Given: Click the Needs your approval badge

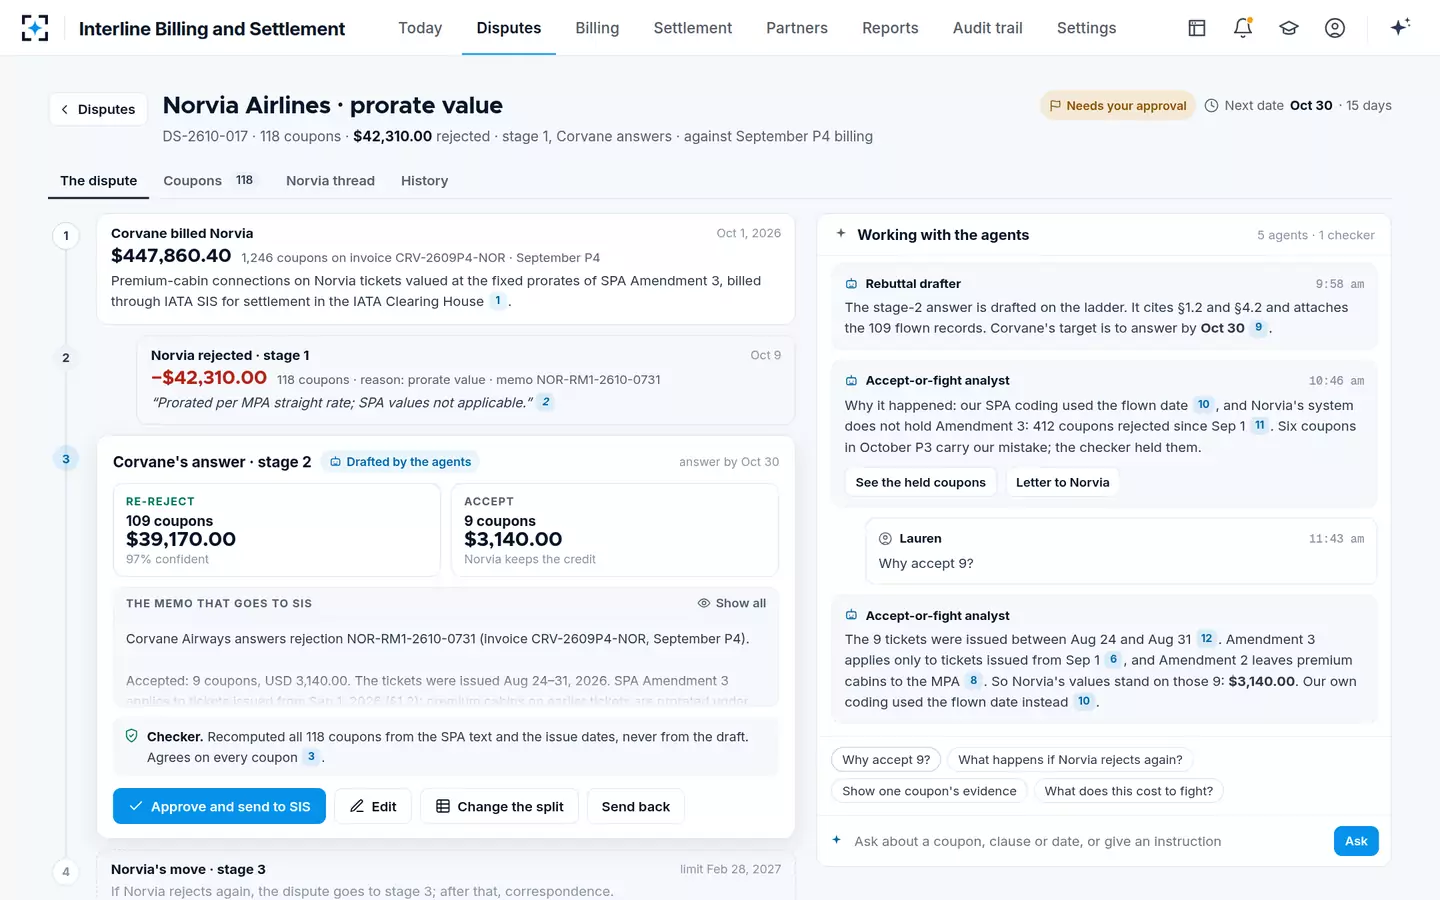Looking at the screenshot, I should (x=1118, y=105).
